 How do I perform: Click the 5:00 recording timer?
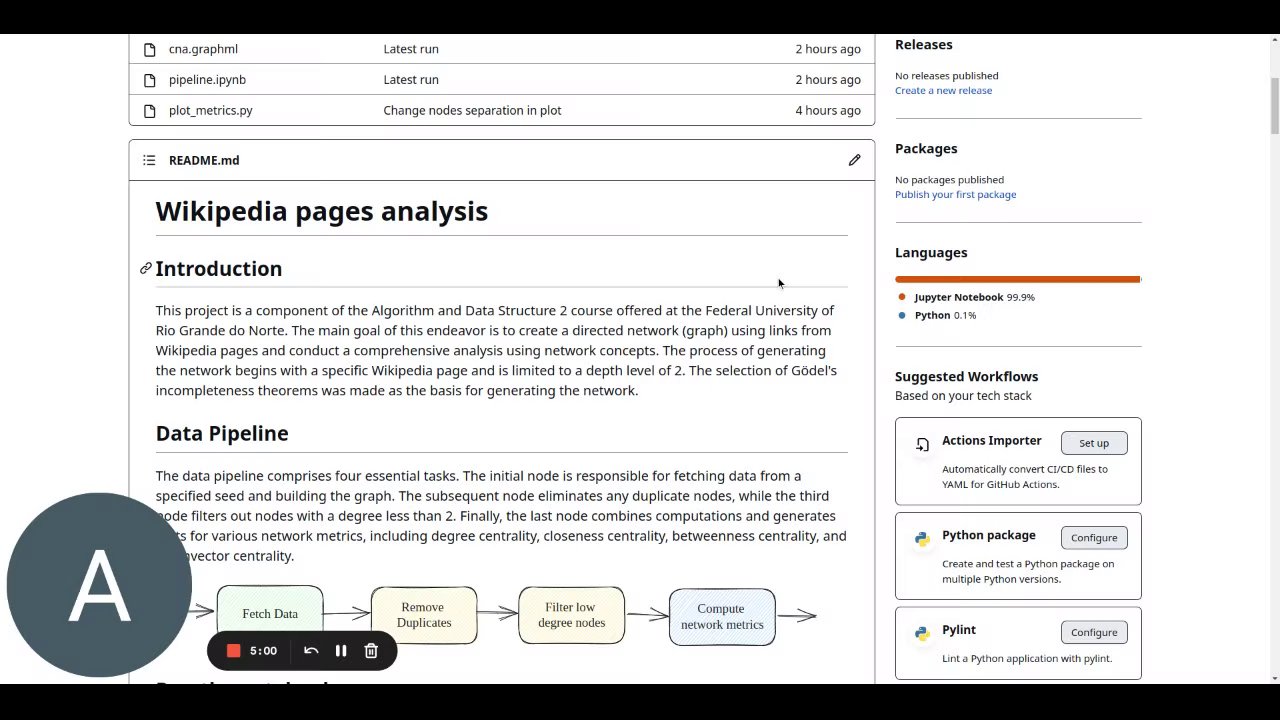click(263, 651)
